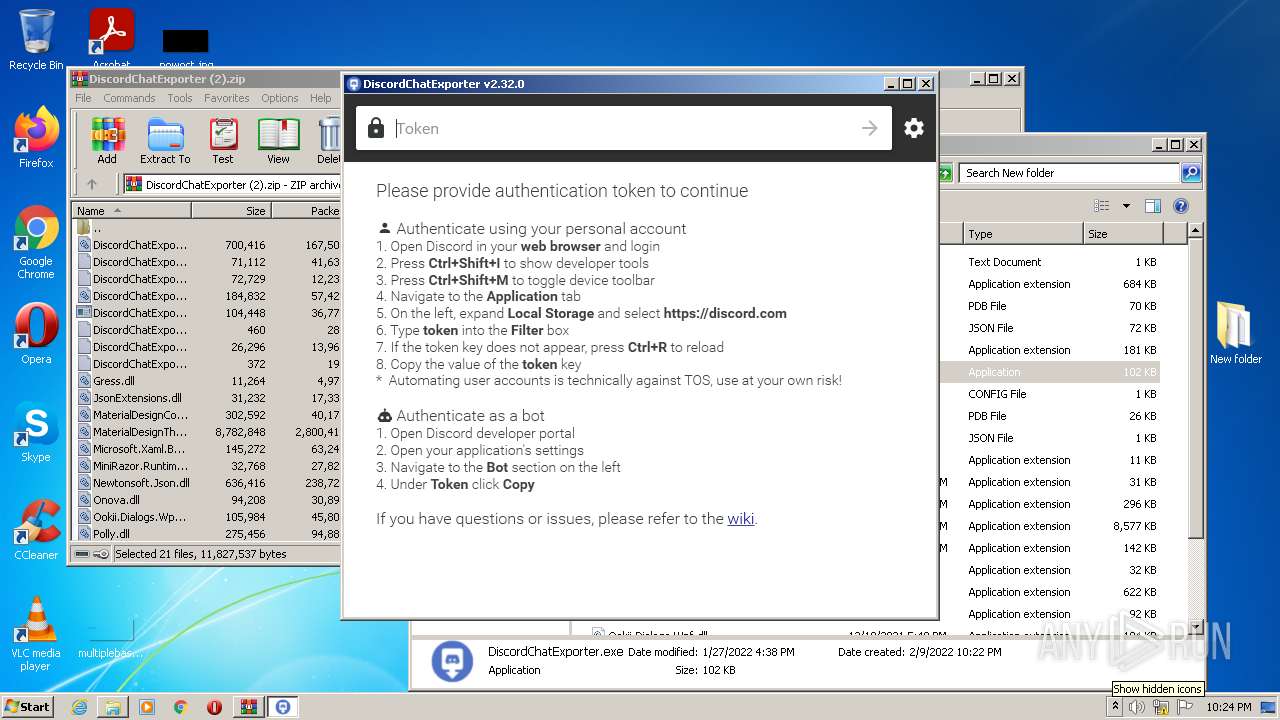Open WinRAR Help menu

(x=320, y=98)
